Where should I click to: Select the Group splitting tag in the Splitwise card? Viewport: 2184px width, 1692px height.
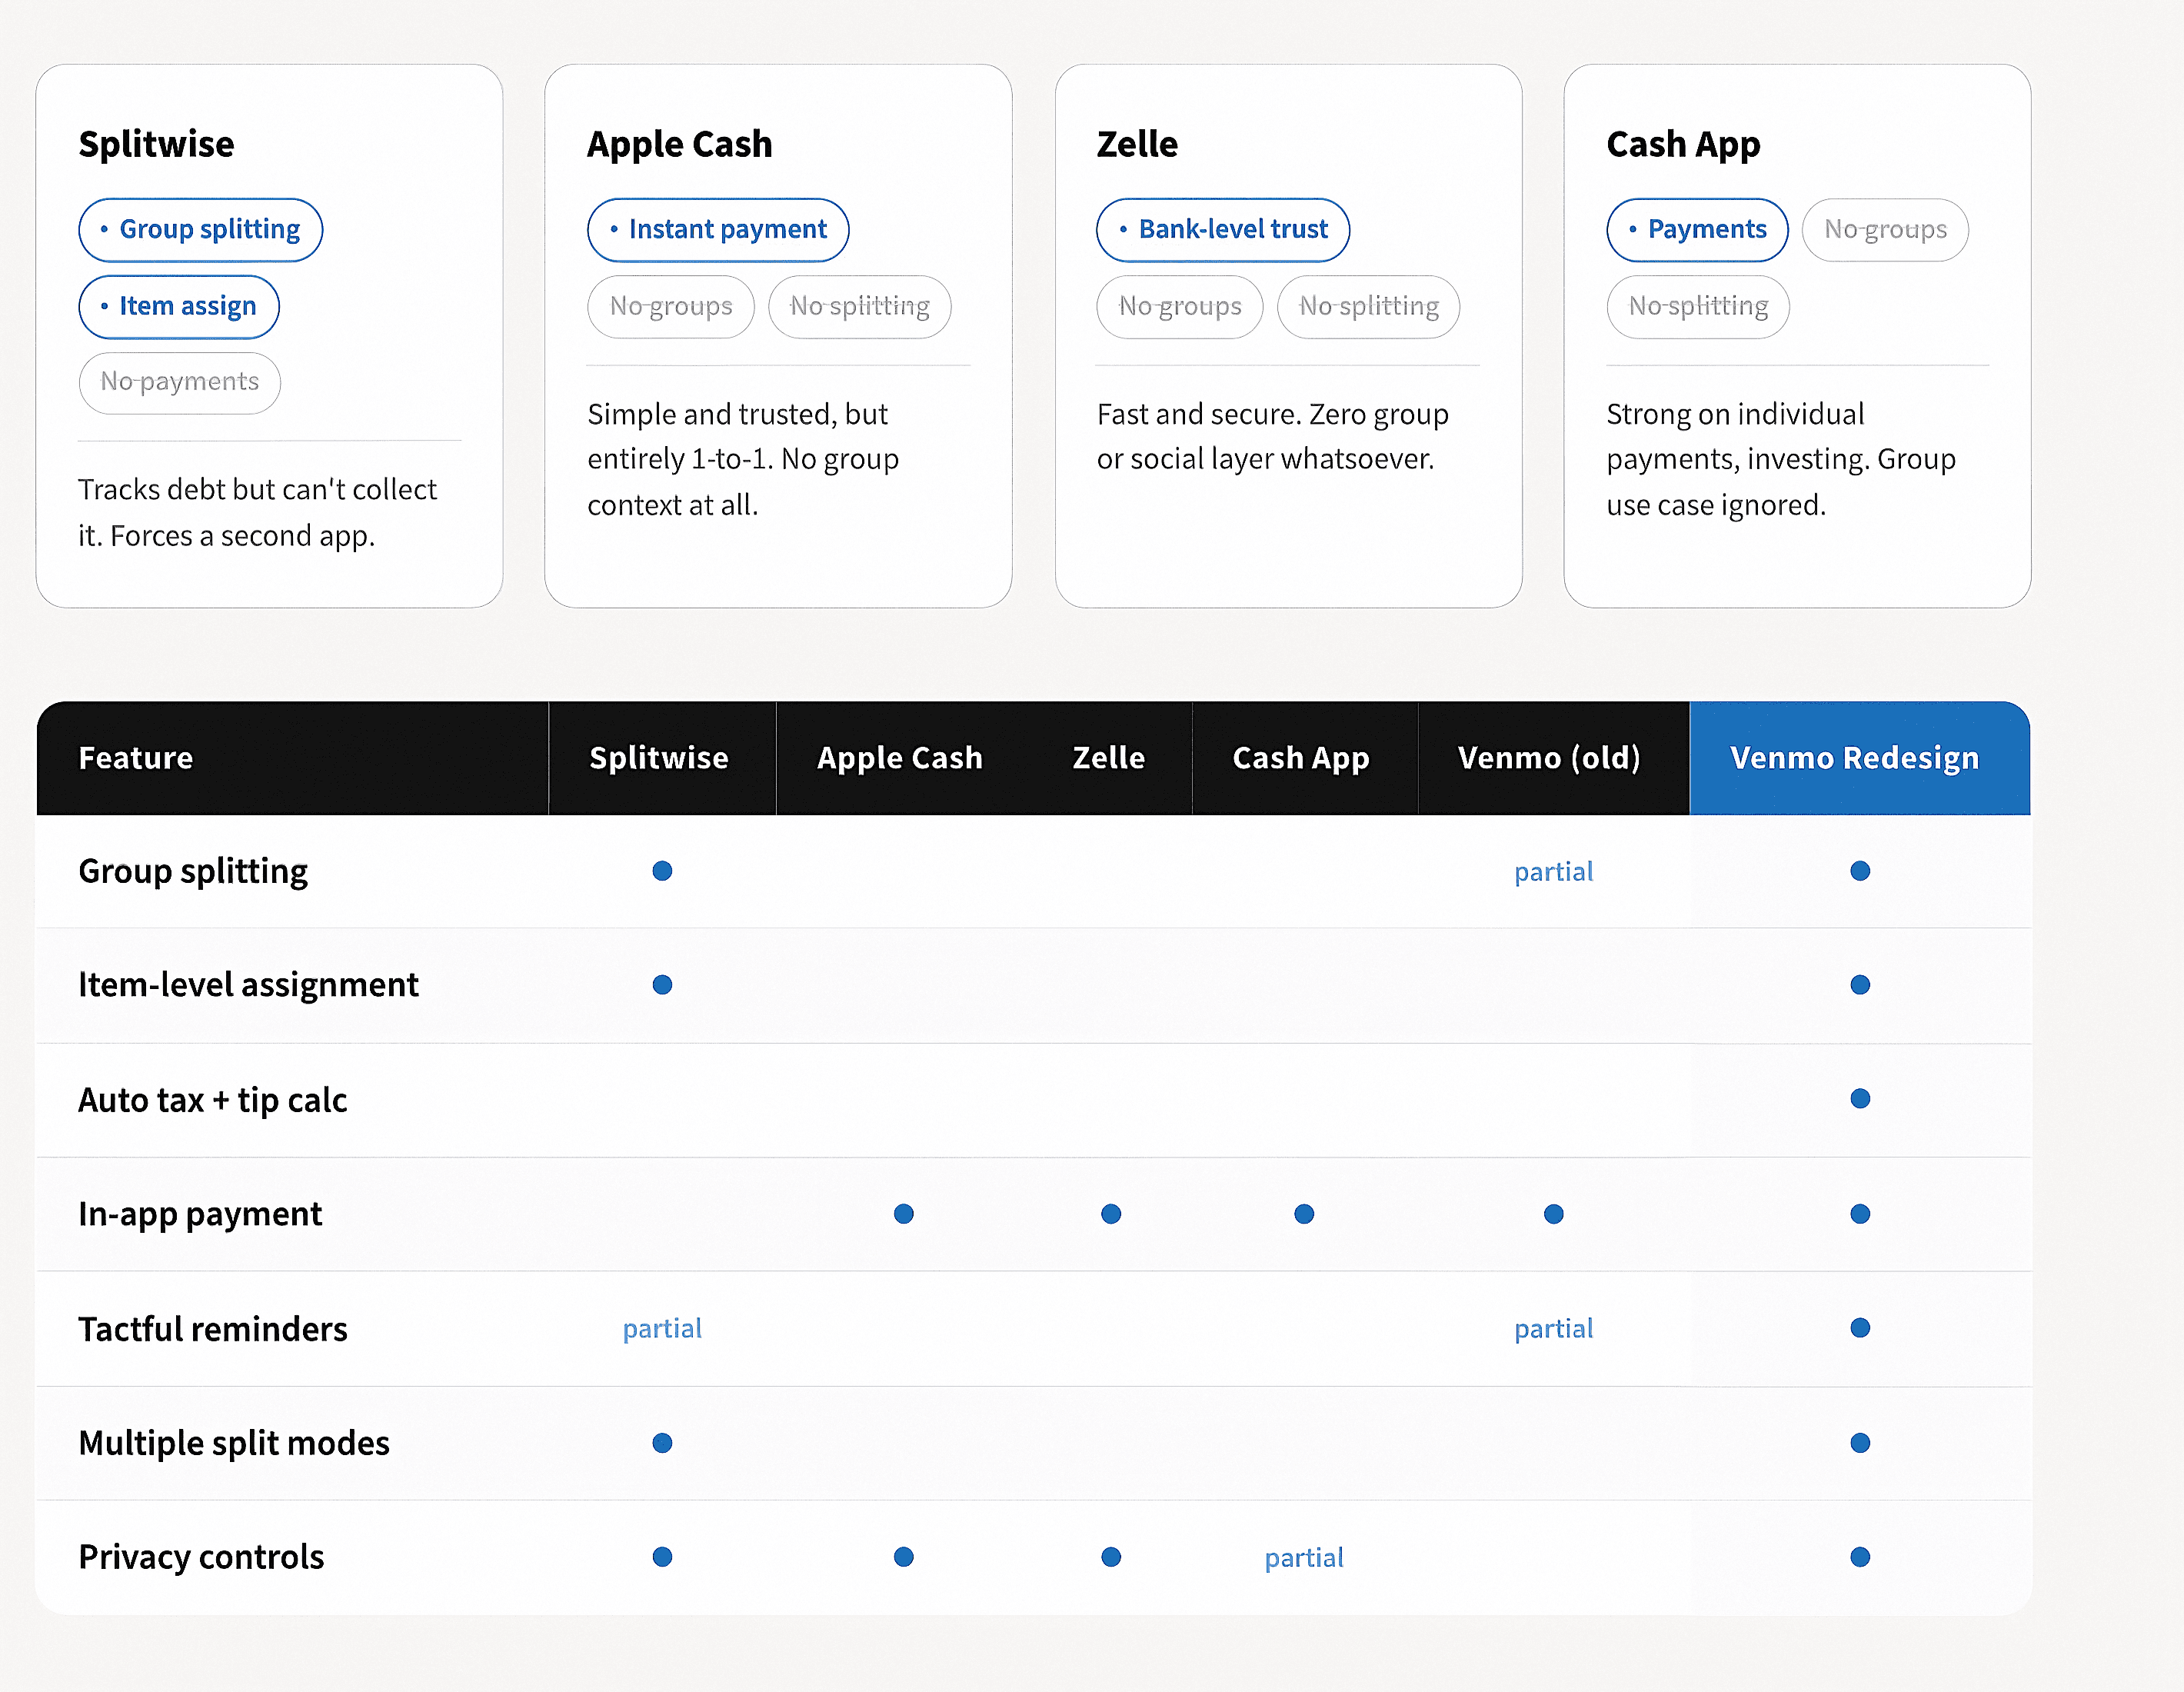coord(200,230)
